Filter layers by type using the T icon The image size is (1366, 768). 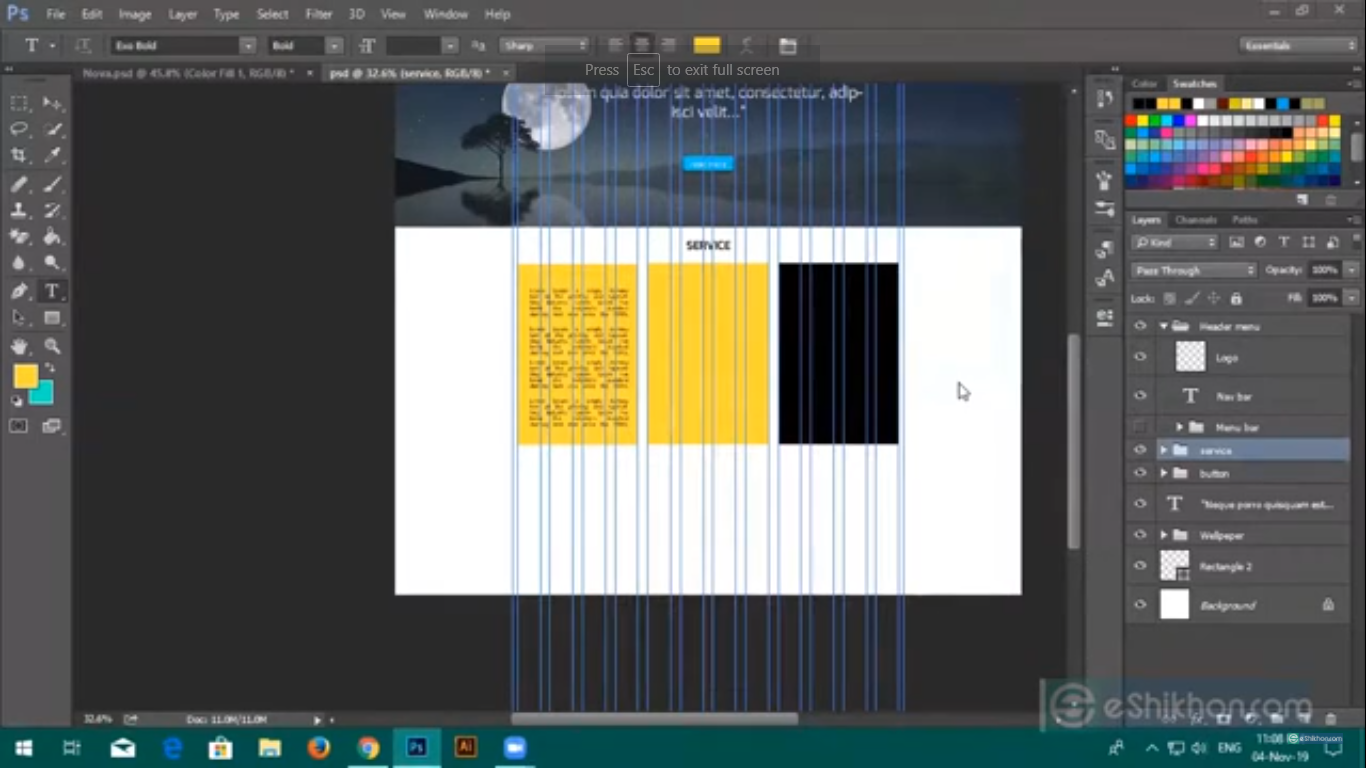pyautogui.click(x=1284, y=241)
